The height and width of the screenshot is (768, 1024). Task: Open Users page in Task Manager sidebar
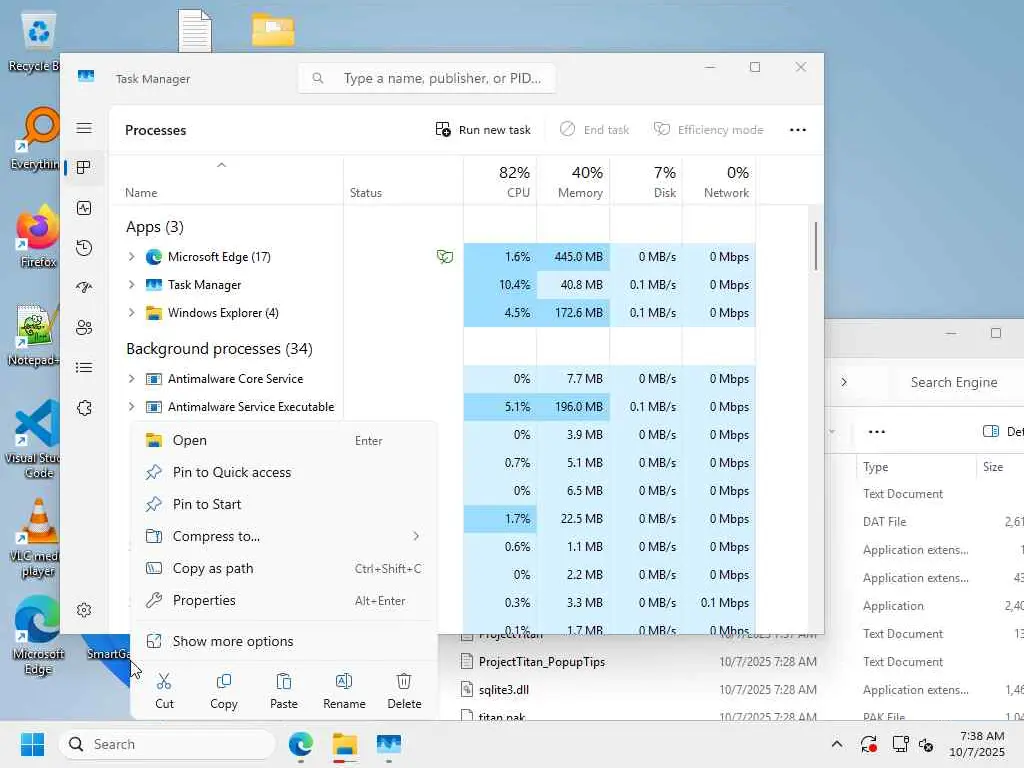(x=84, y=328)
